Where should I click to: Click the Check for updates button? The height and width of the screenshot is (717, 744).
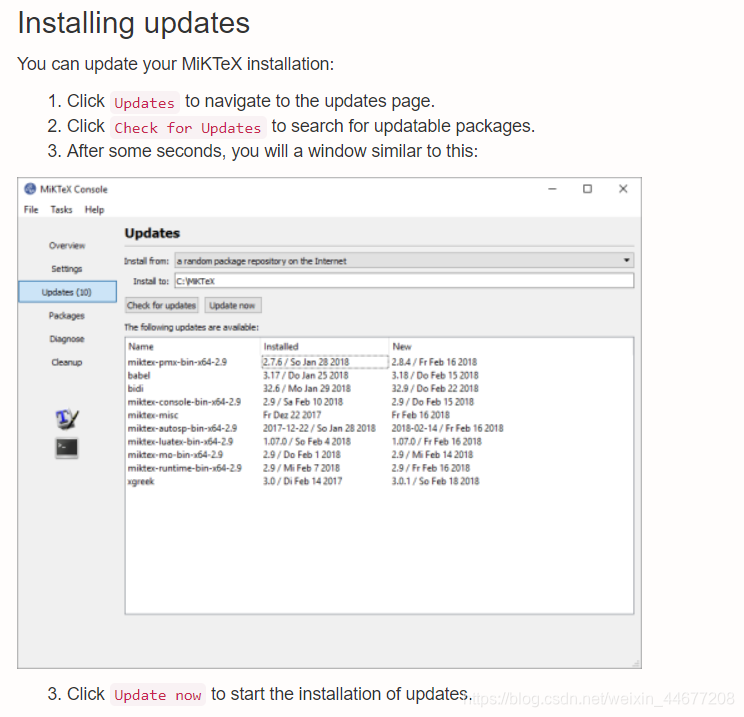[161, 305]
